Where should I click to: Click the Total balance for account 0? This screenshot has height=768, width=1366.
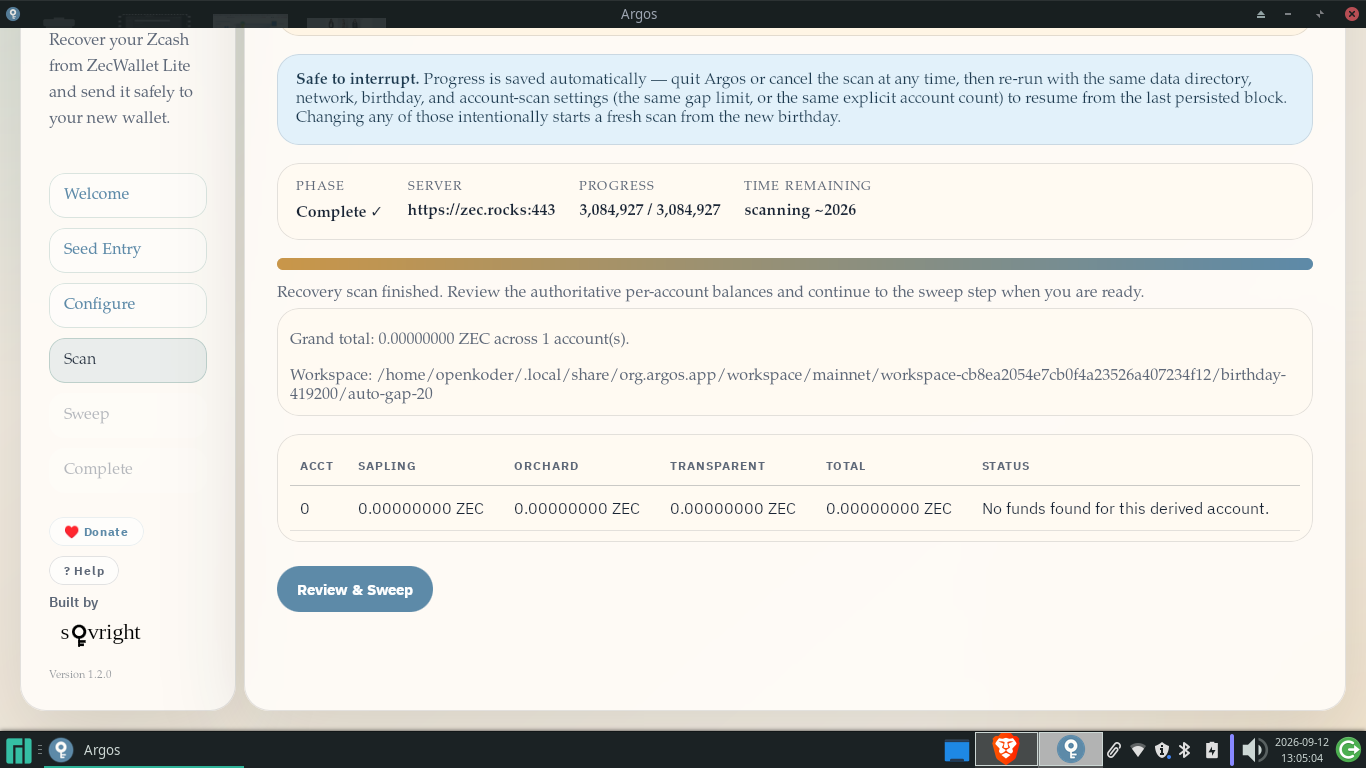889,508
